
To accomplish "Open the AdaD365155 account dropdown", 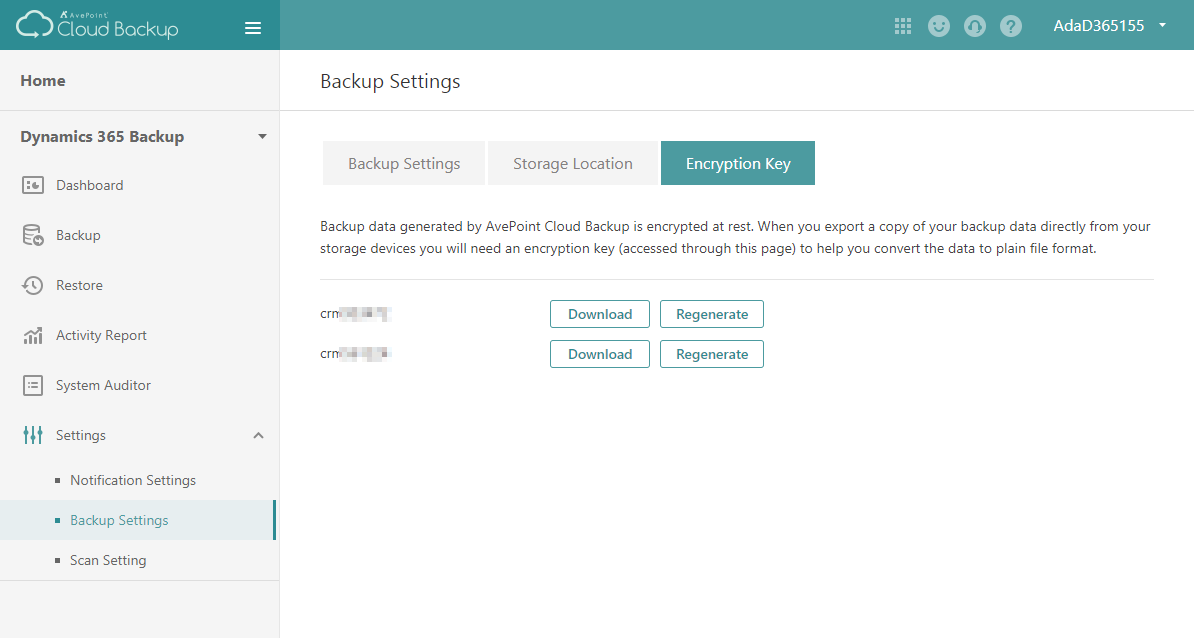I will tap(1110, 26).
